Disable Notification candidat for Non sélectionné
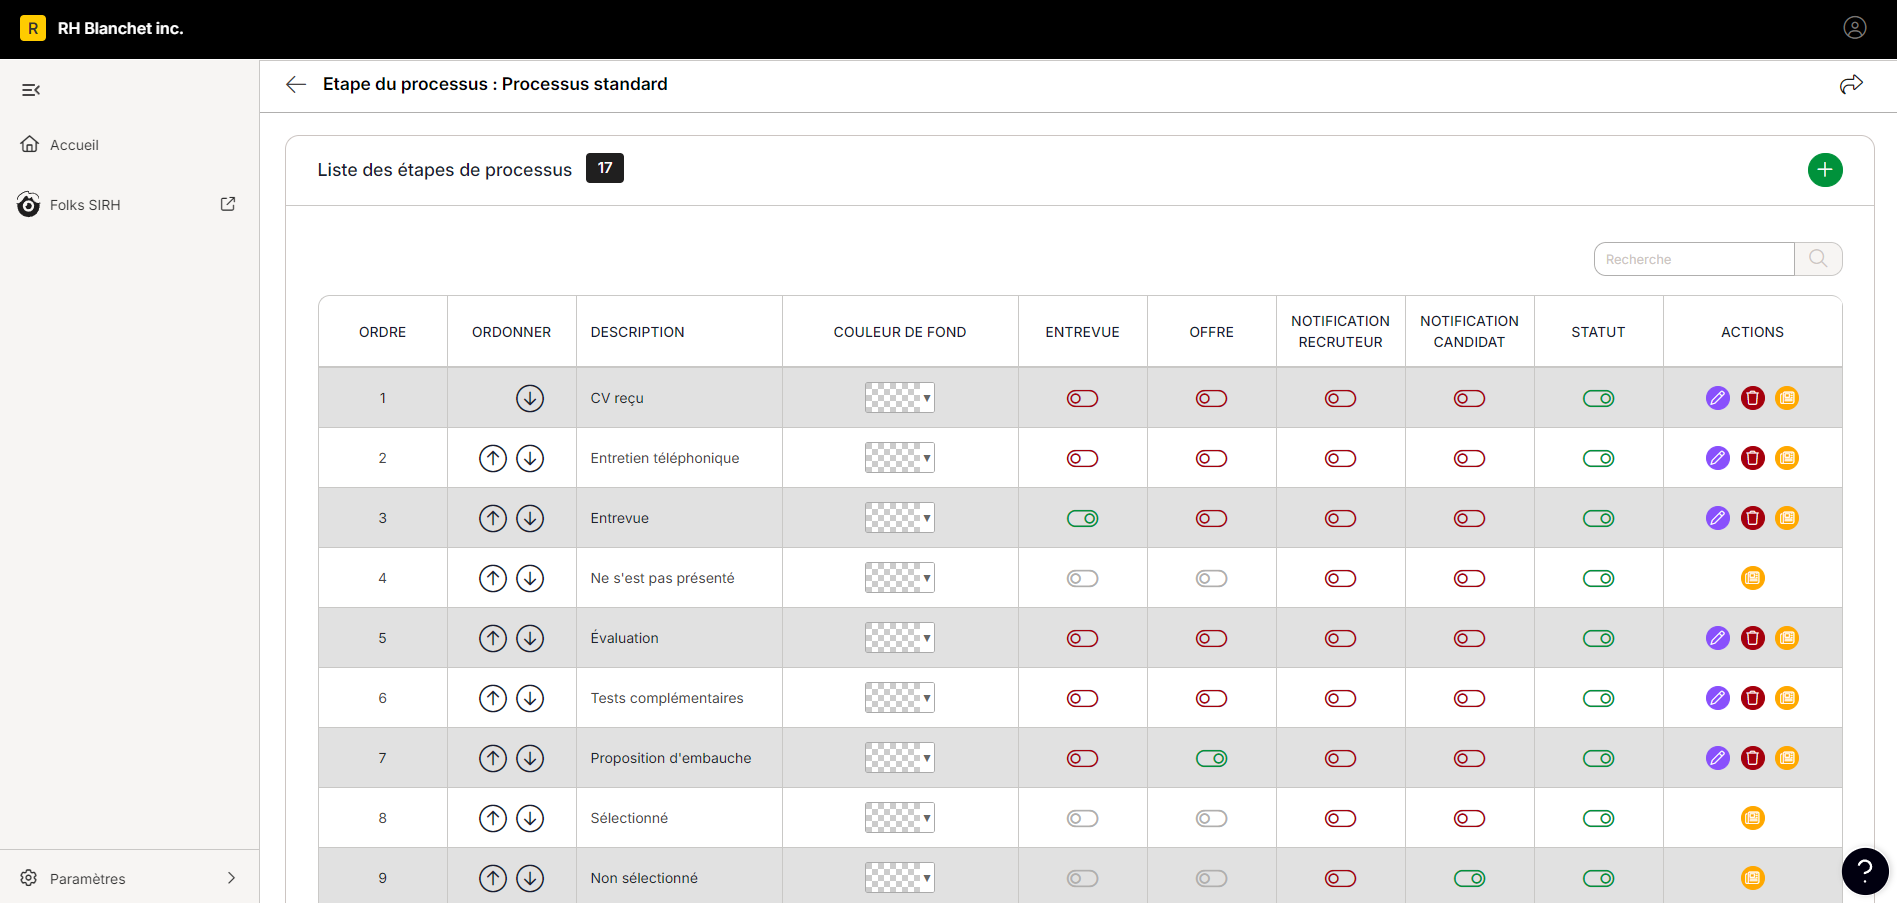The height and width of the screenshot is (903, 1897). click(x=1470, y=878)
